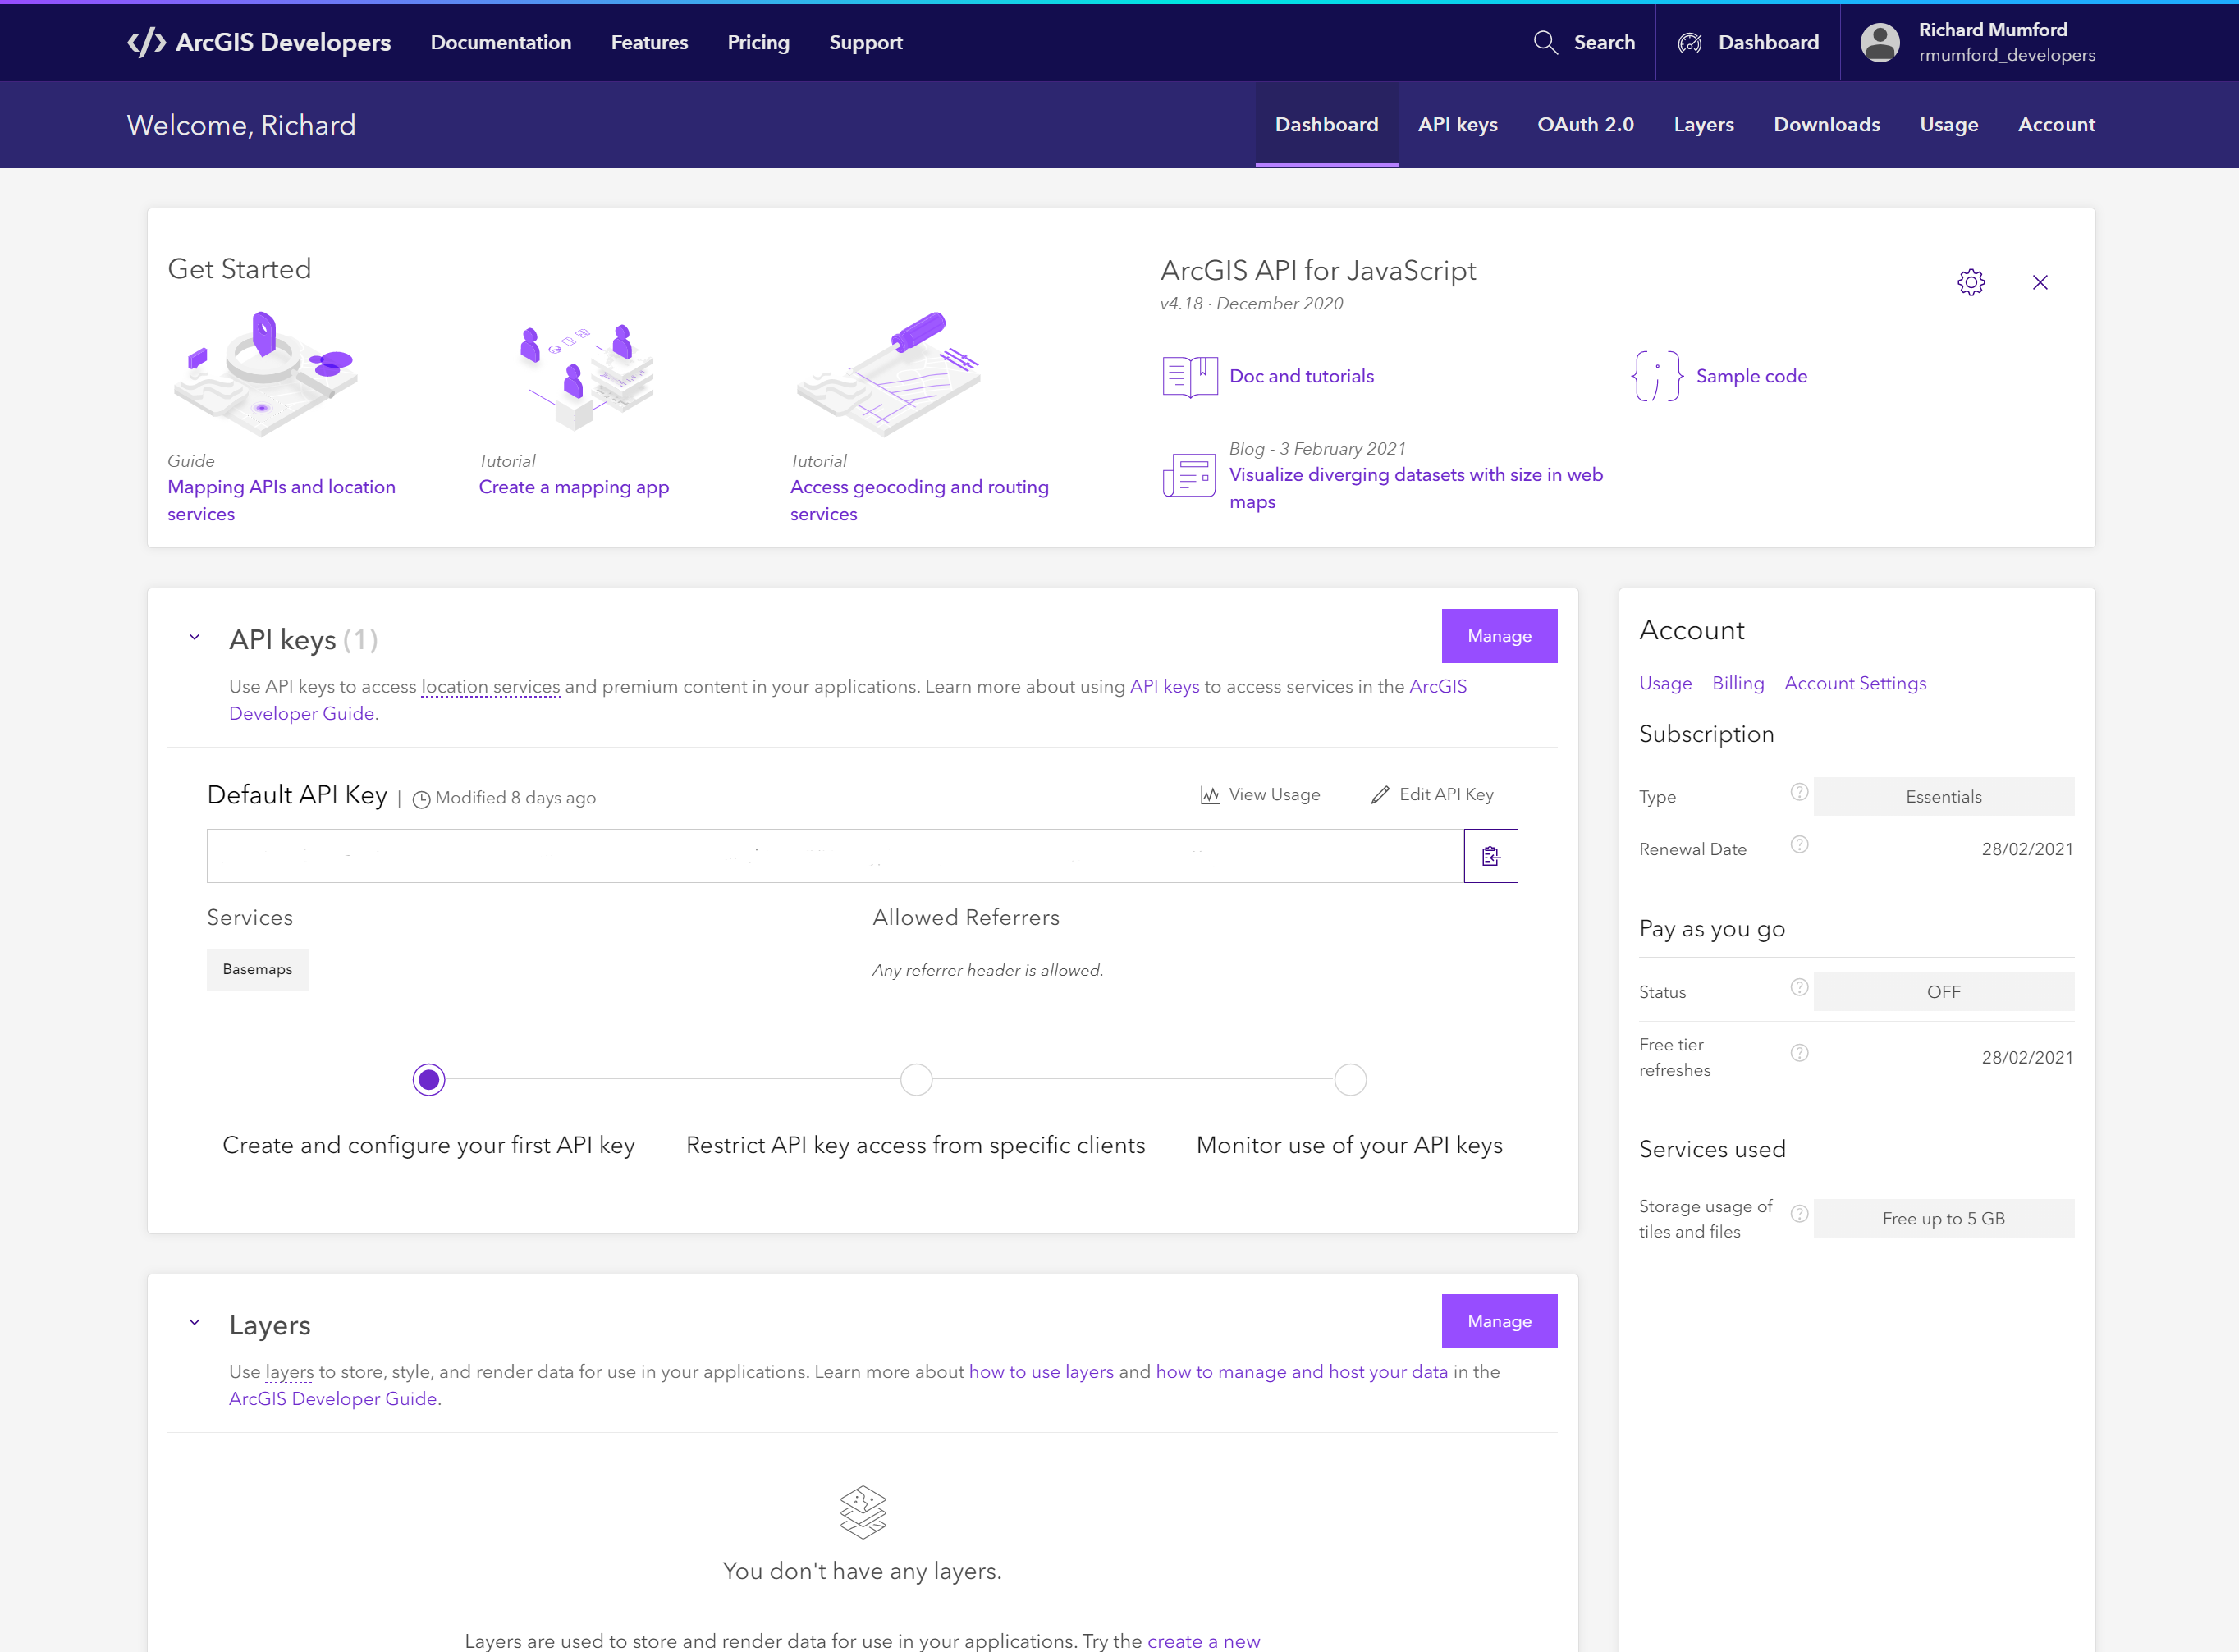Open the Doc and tutorials link
Image resolution: width=2239 pixels, height=1652 pixels.
[x=1302, y=376]
